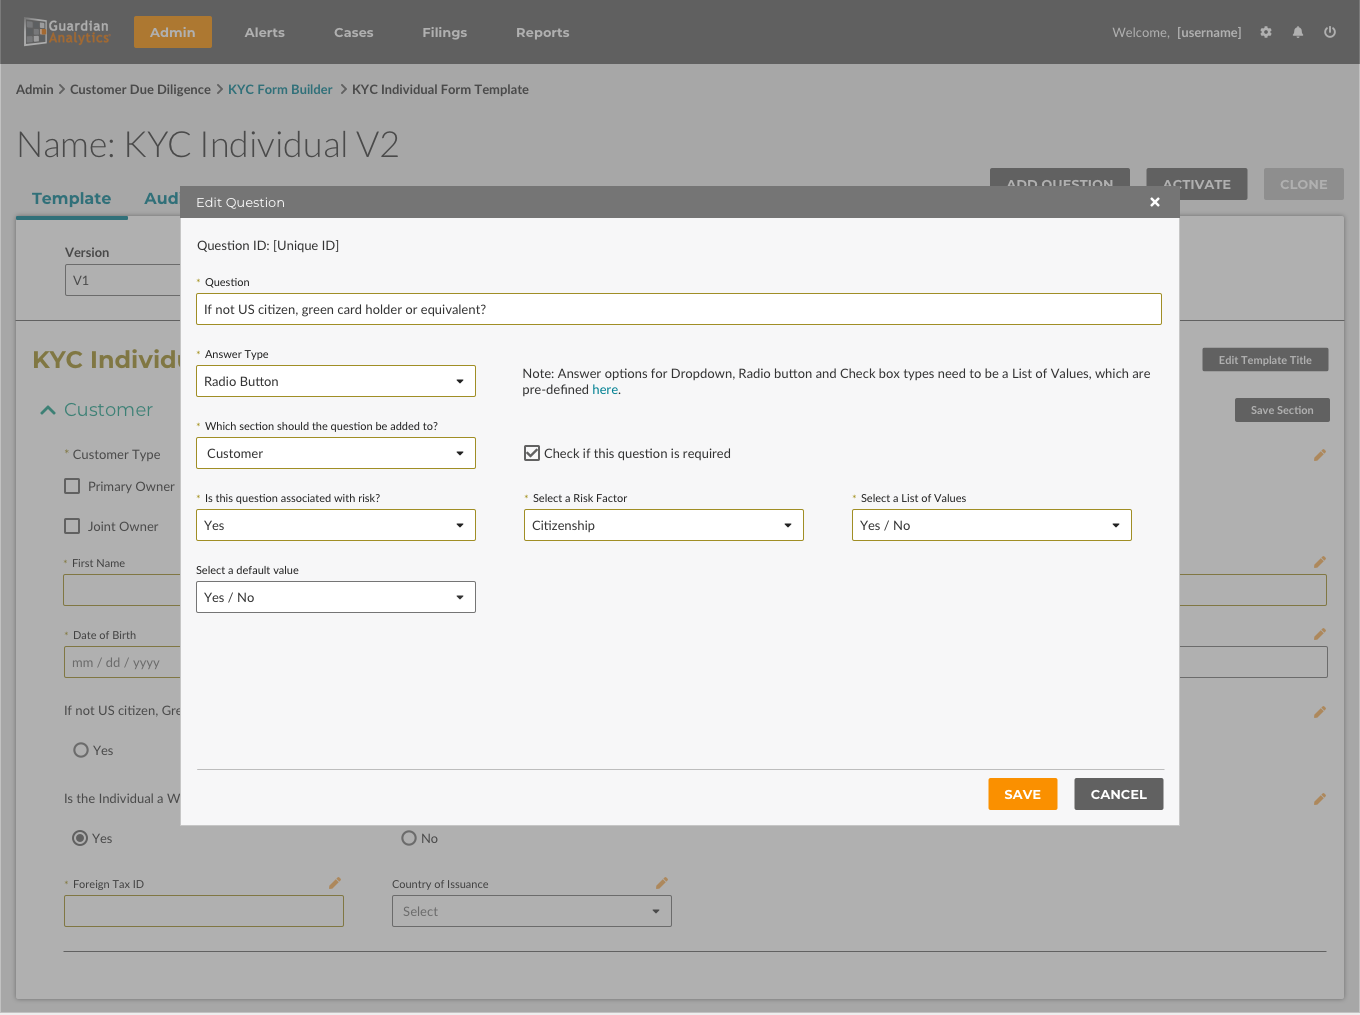Image resolution: width=1360 pixels, height=1015 pixels.
Task: Click the Date of Birth input field
Action: (x=122, y=662)
